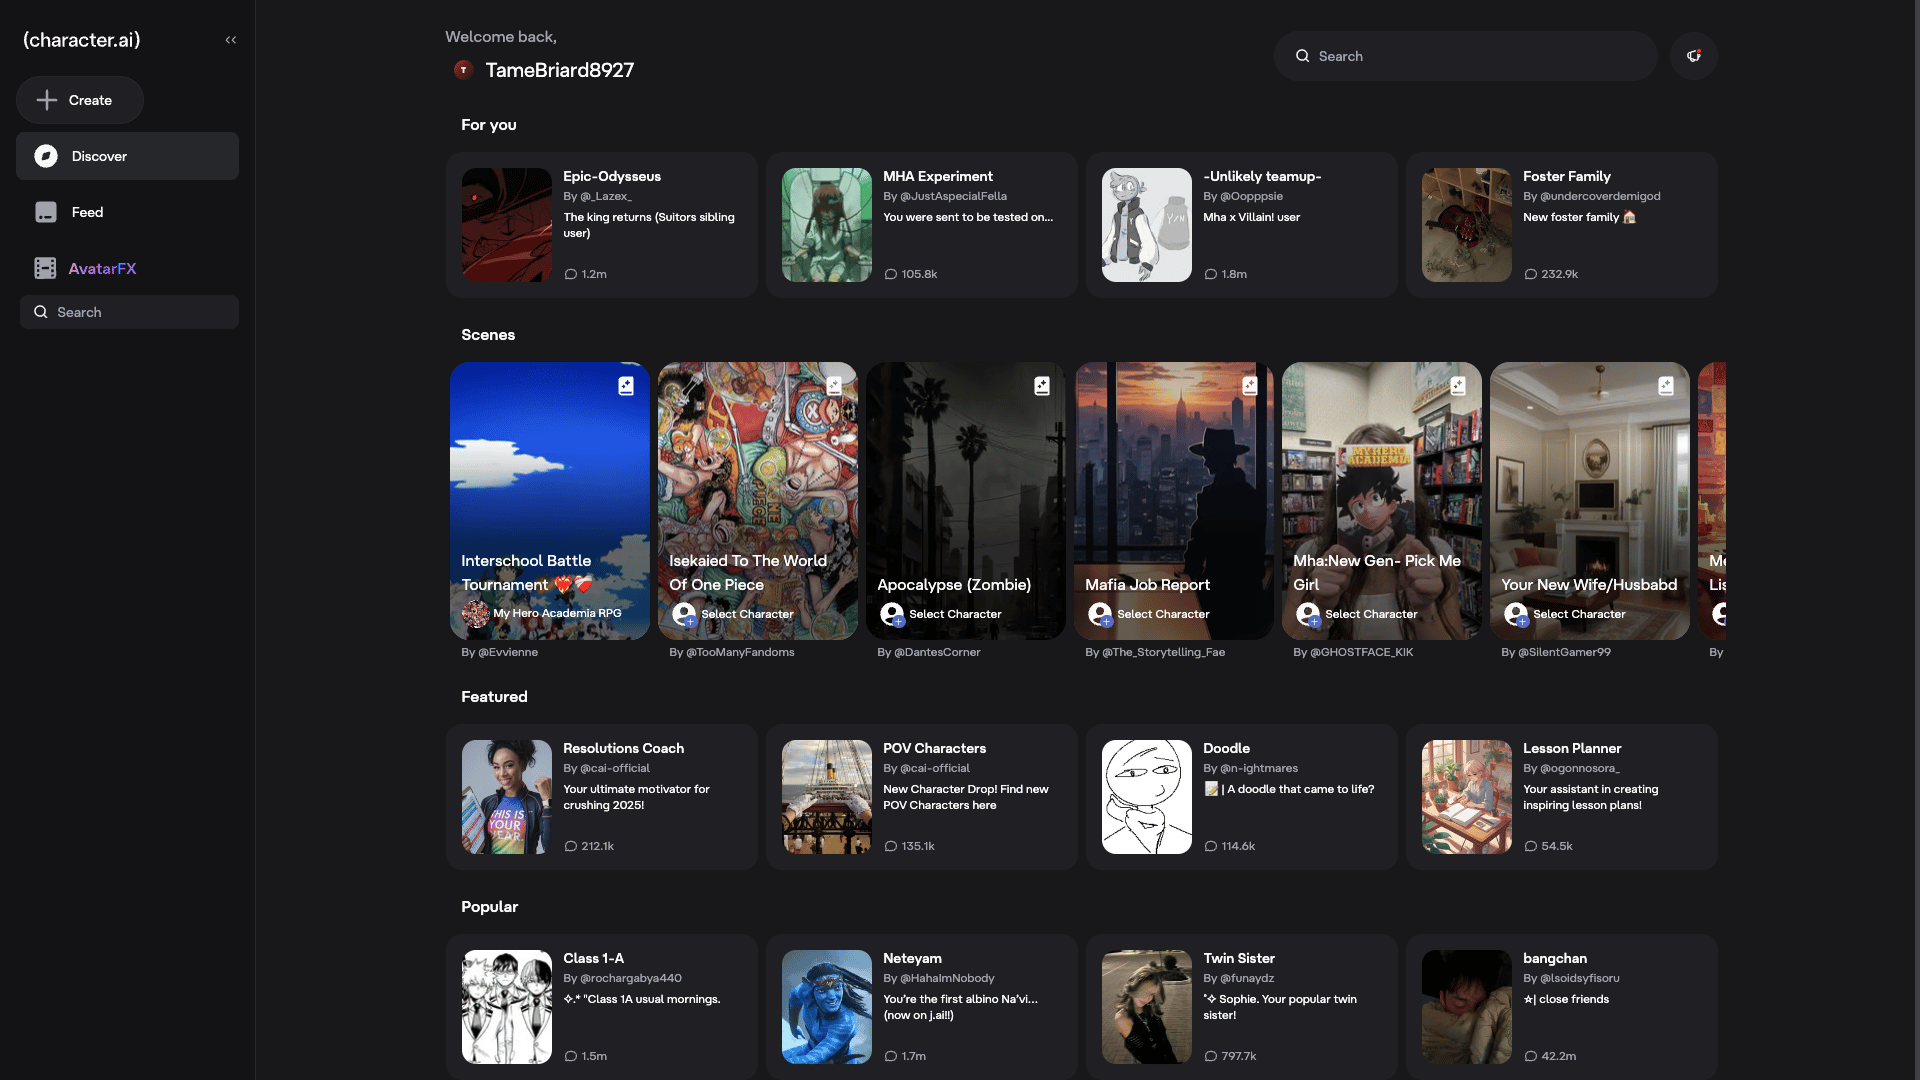Click the sidebar Search field
The image size is (1920, 1080).
pyautogui.click(x=129, y=312)
